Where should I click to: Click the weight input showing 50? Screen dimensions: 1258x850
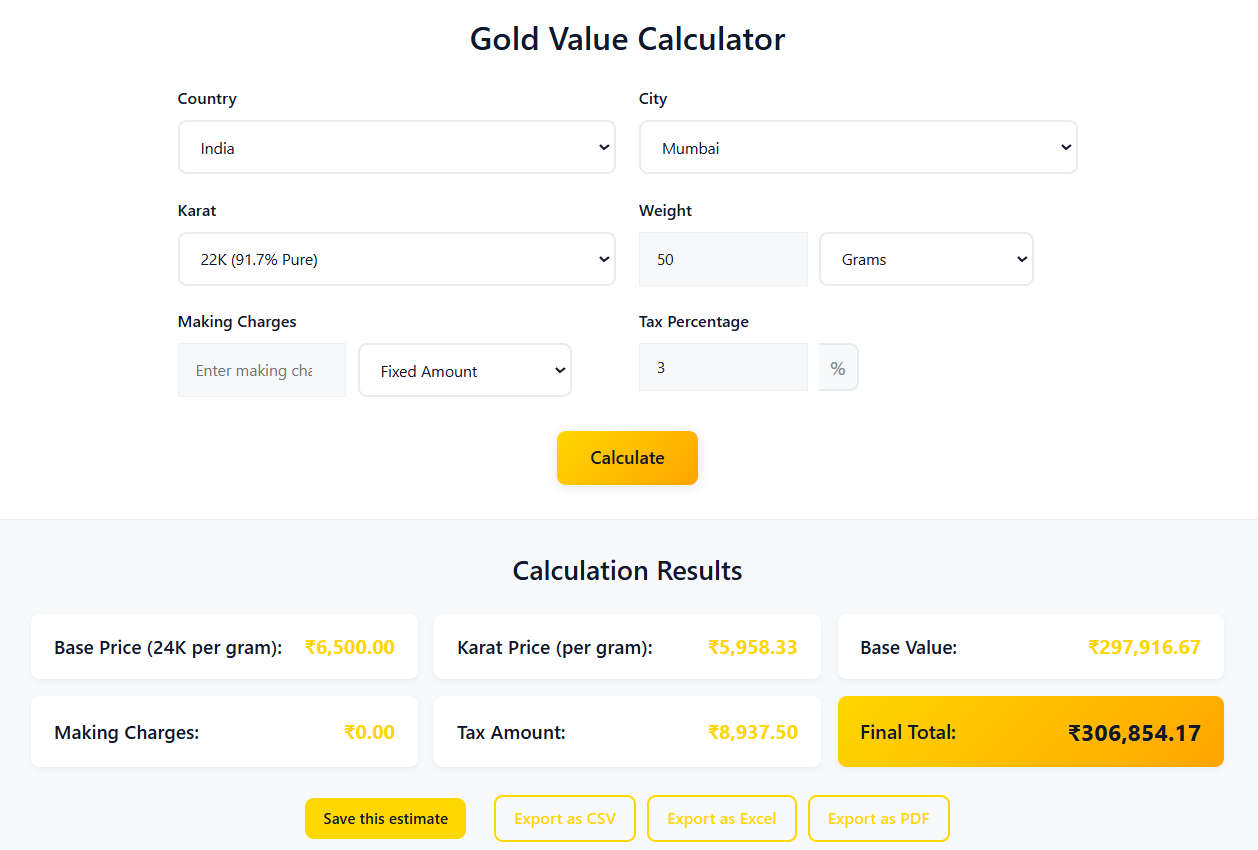pyautogui.click(x=722, y=258)
